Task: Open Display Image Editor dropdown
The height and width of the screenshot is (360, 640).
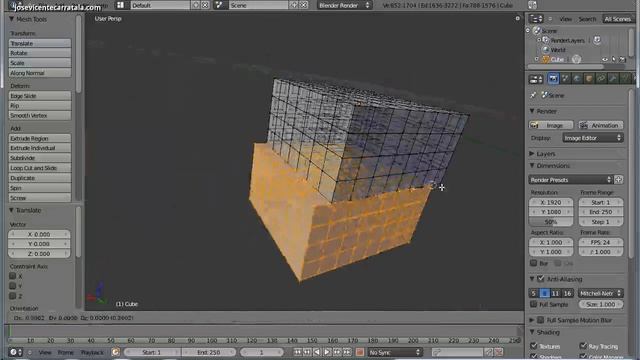Action: coord(593,138)
